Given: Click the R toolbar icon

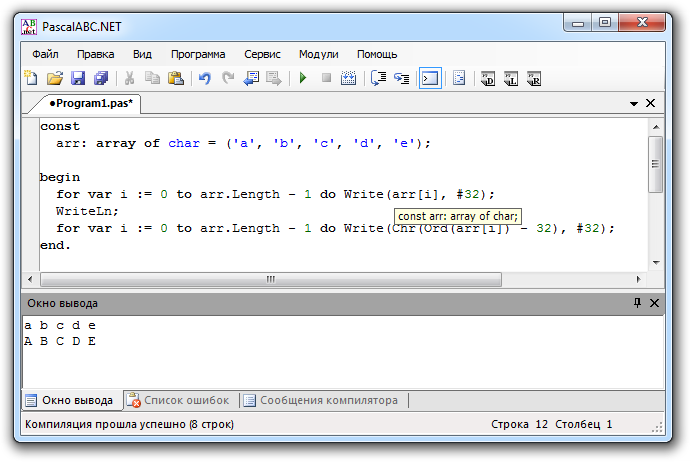Looking at the screenshot, I should pos(534,78).
